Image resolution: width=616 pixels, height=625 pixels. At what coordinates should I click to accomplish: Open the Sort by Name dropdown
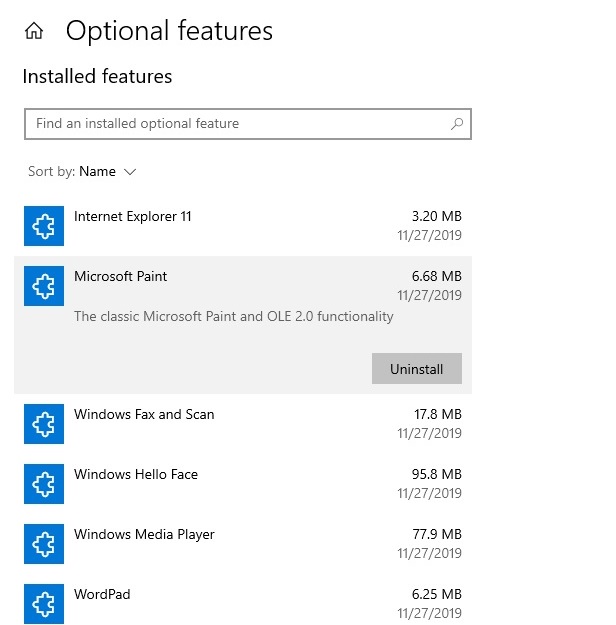point(97,172)
